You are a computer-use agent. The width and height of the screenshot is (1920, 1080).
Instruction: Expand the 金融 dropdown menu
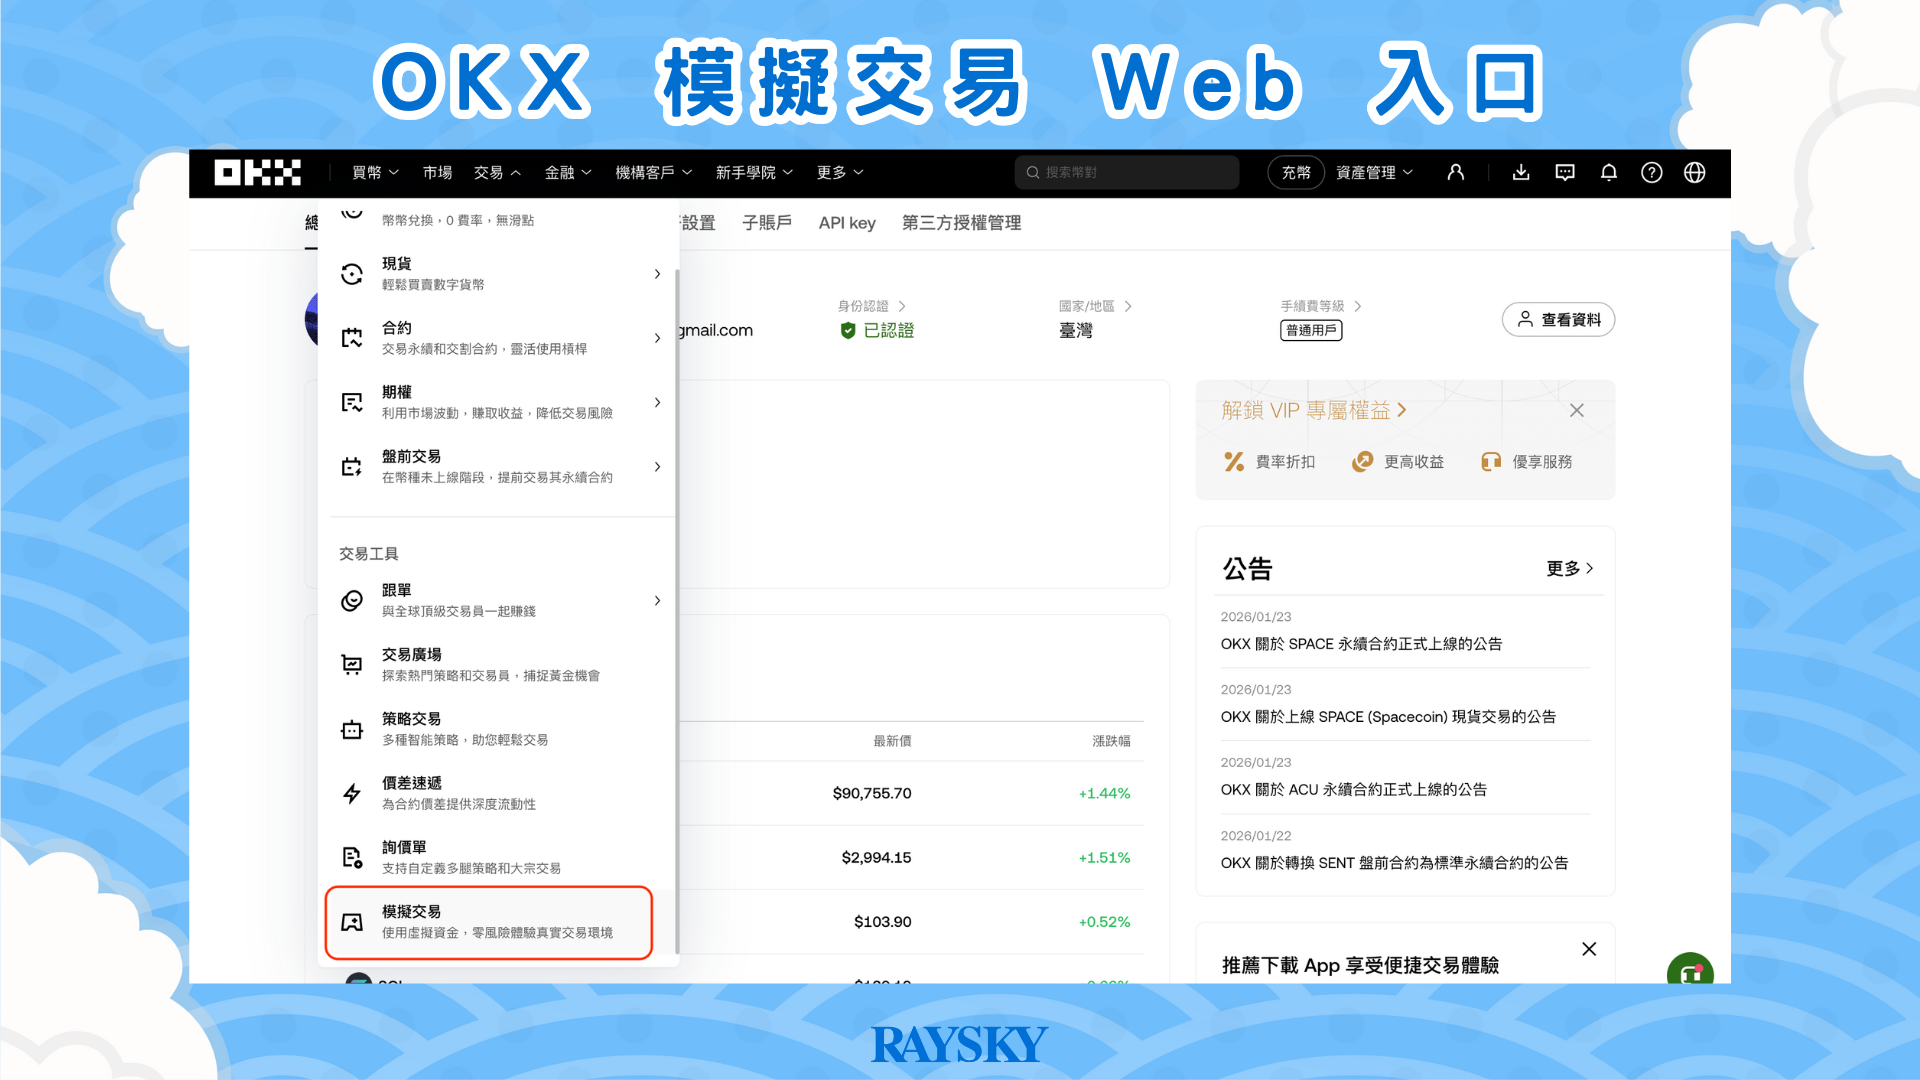coord(568,173)
